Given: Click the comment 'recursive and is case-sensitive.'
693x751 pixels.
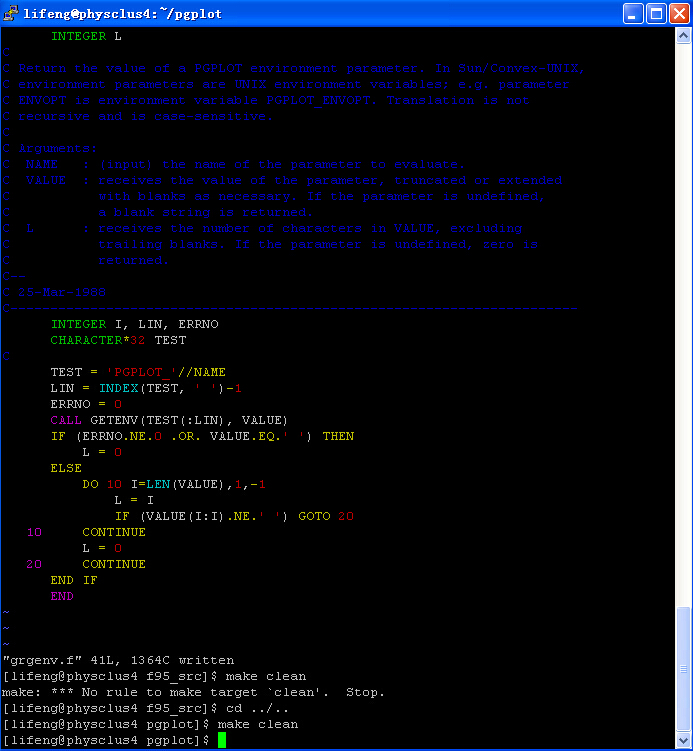Looking at the screenshot, I should [146, 116].
